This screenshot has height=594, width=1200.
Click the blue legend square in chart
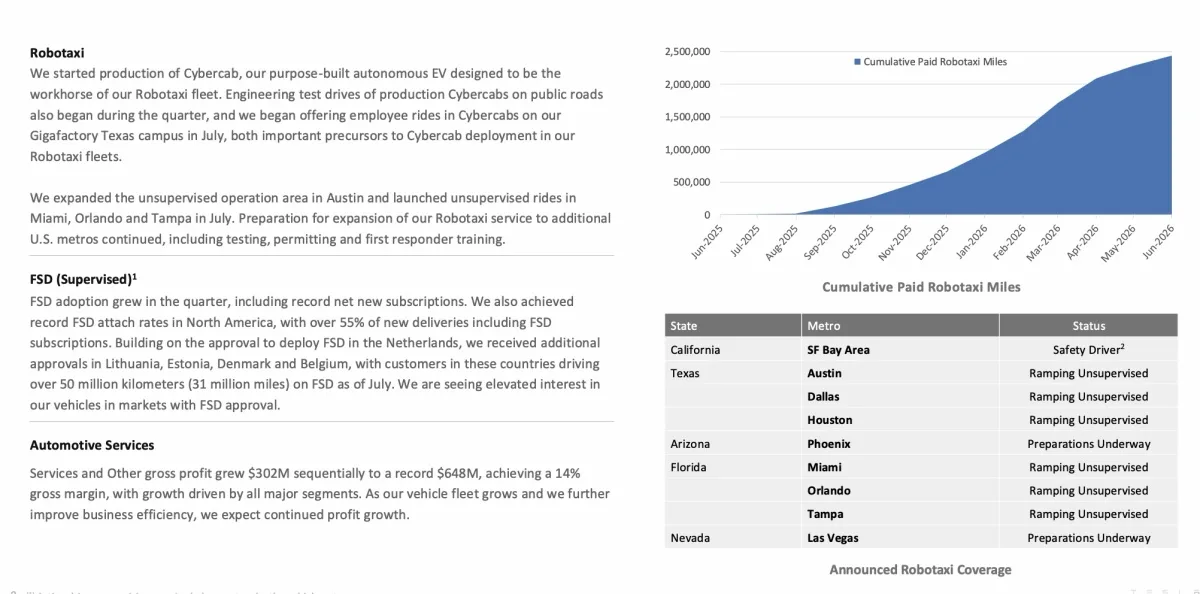[857, 62]
